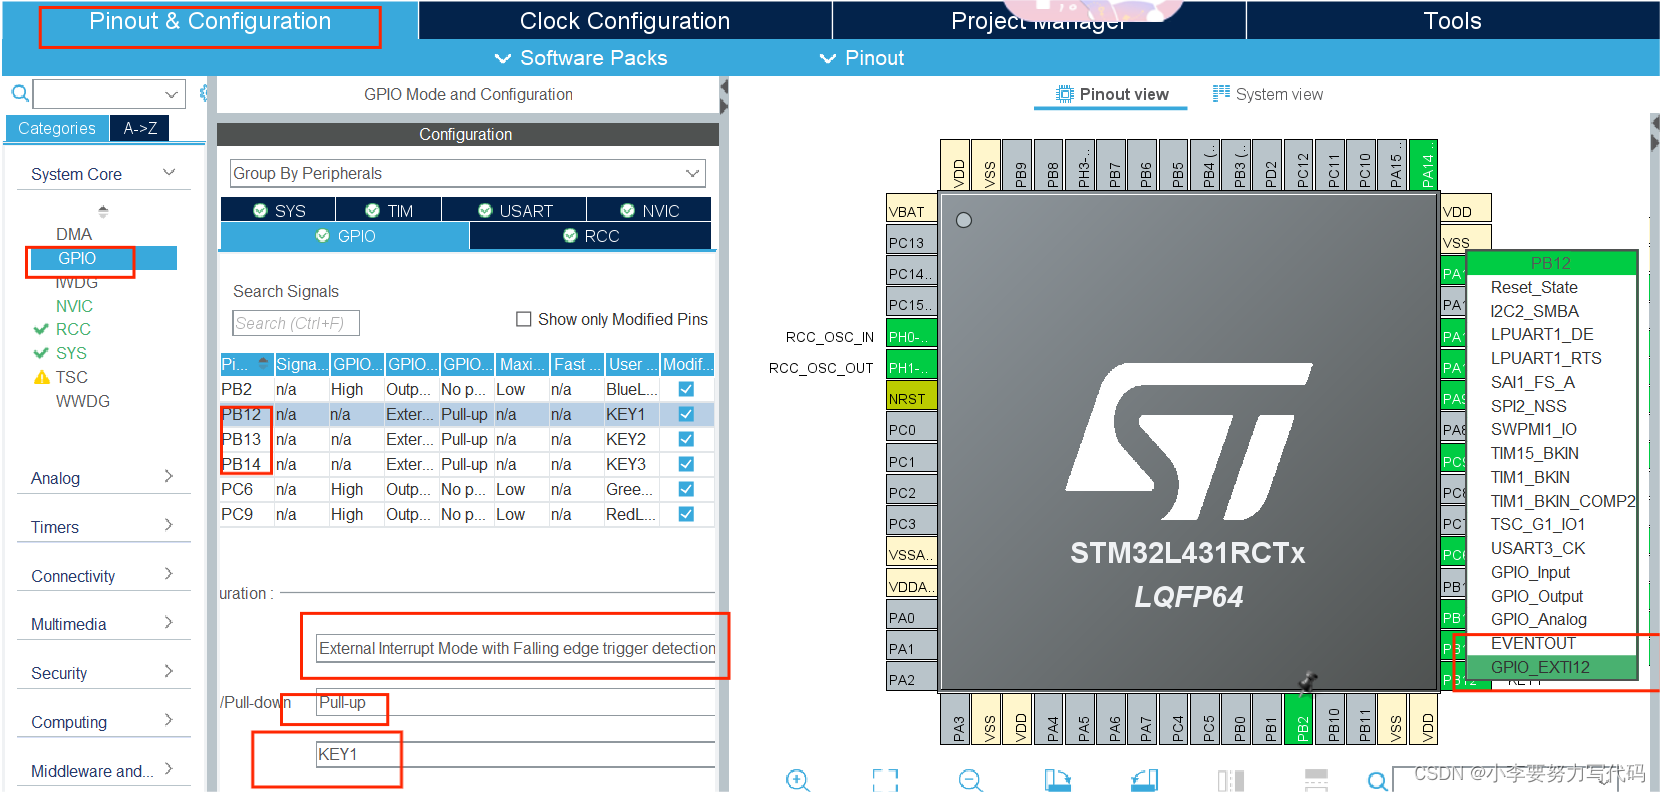Click the PH0 RCC_OSC_IN pin
1660x792 pixels.
[911, 336]
